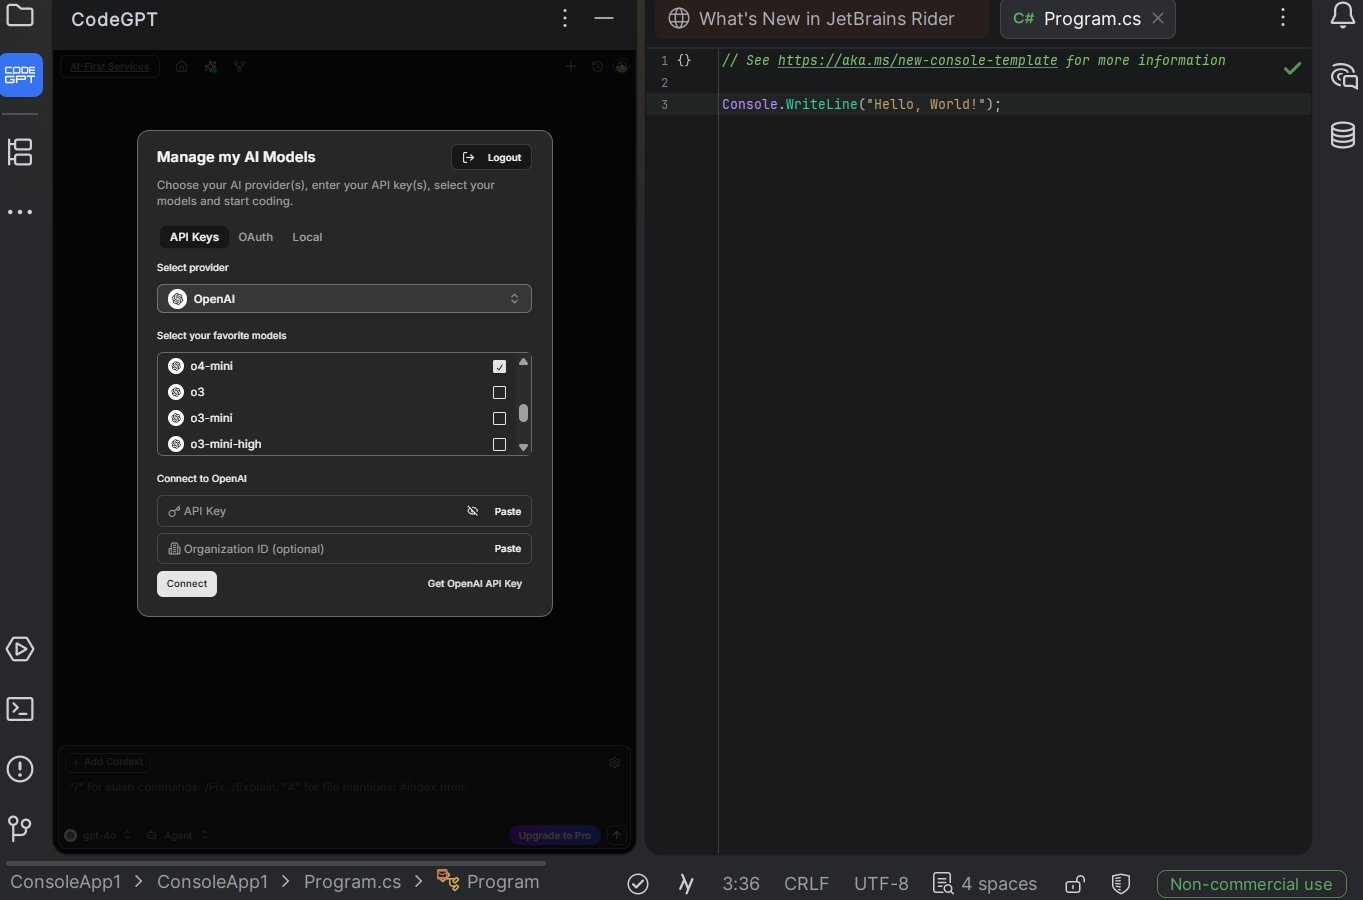This screenshot has width=1363, height=900.
Task: Open the Get OpenAI API Key link
Action: (474, 584)
